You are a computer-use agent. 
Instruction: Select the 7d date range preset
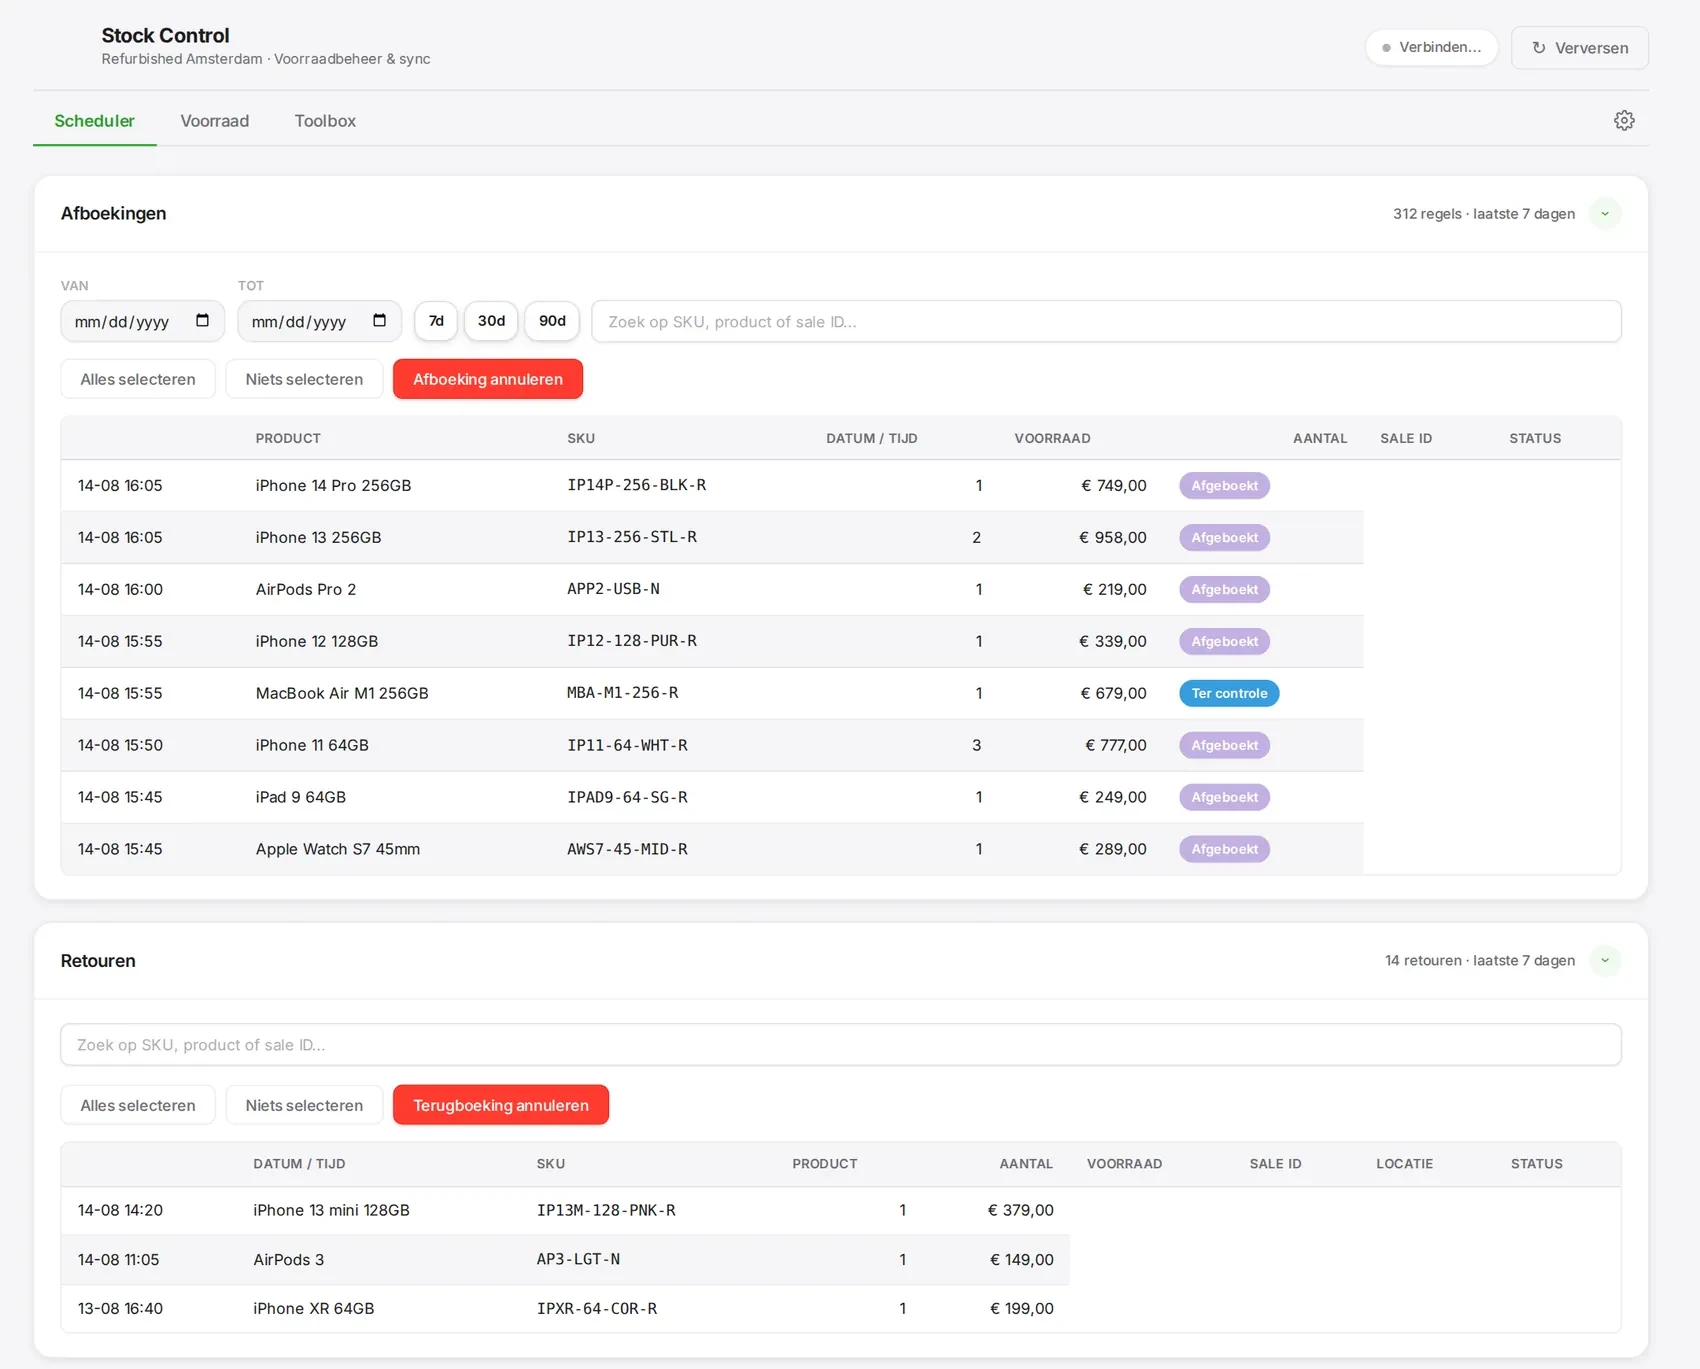point(436,321)
